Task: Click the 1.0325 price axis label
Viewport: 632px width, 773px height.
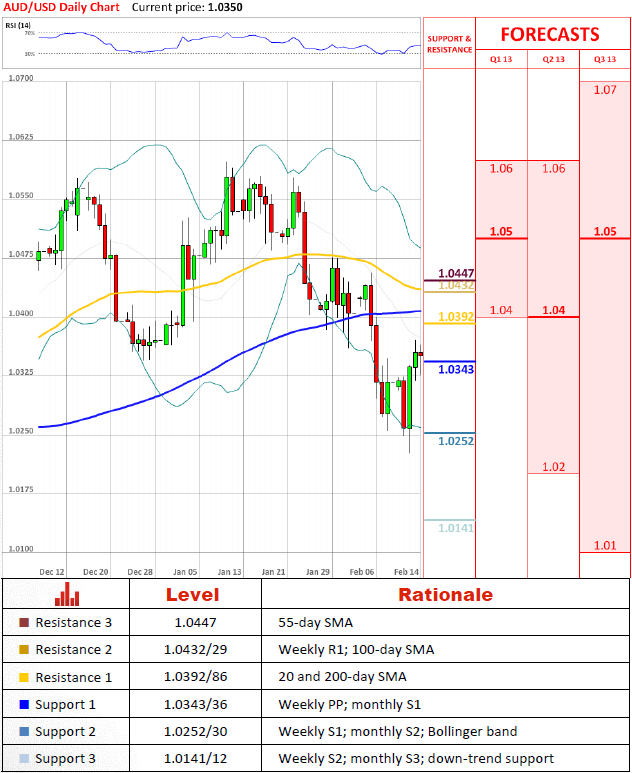Action: 21,372
